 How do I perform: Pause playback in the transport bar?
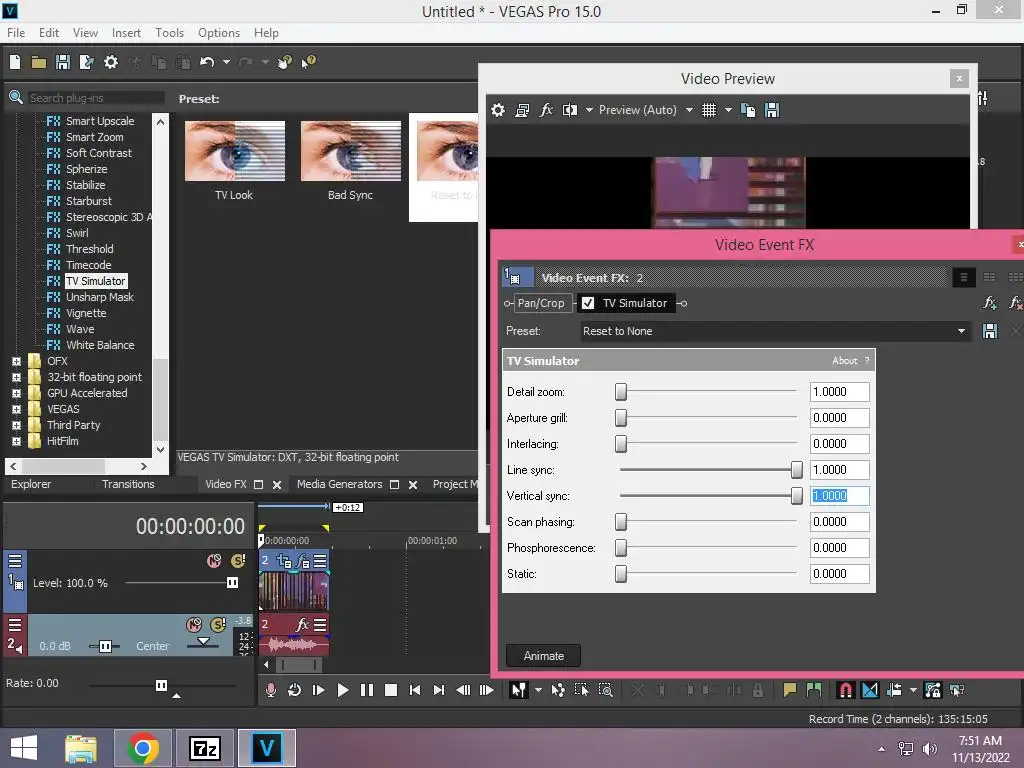pyautogui.click(x=366, y=690)
